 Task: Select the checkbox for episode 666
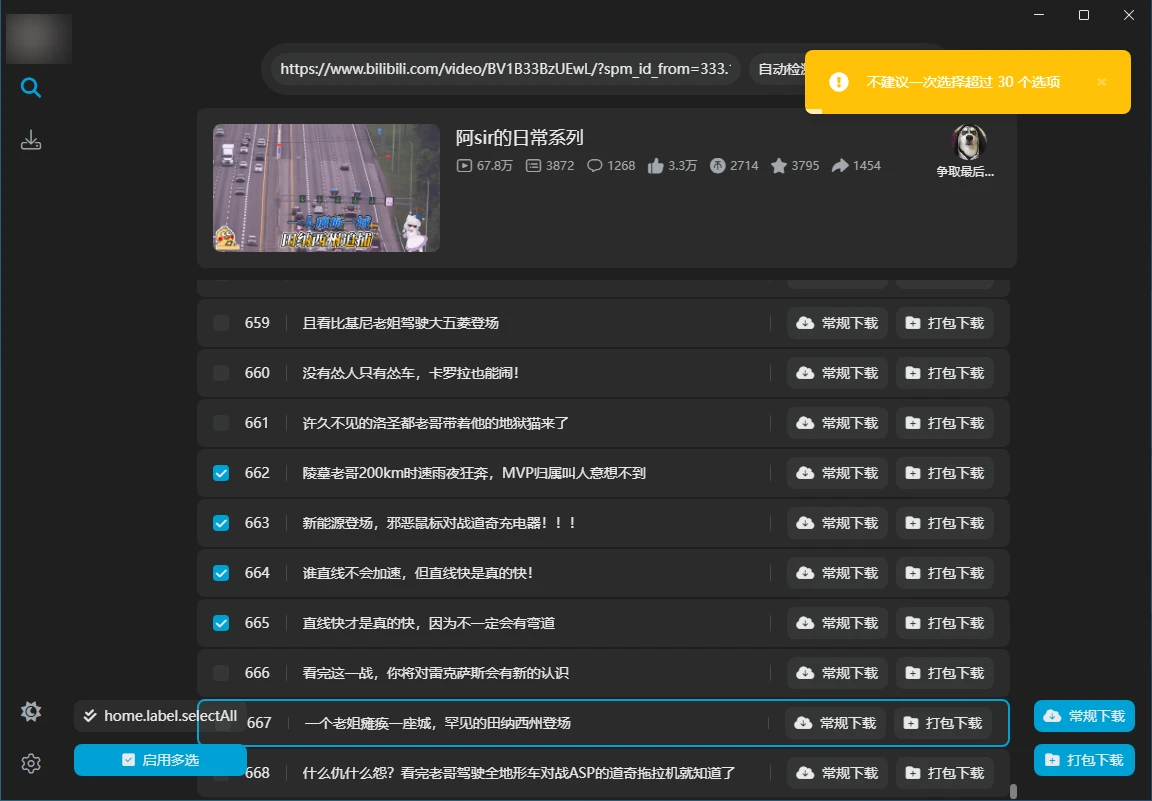pos(221,673)
